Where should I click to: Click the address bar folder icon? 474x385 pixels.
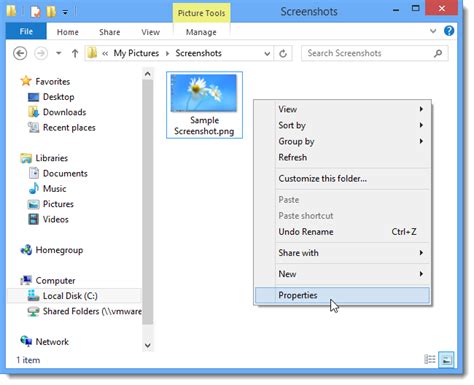(92, 53)
